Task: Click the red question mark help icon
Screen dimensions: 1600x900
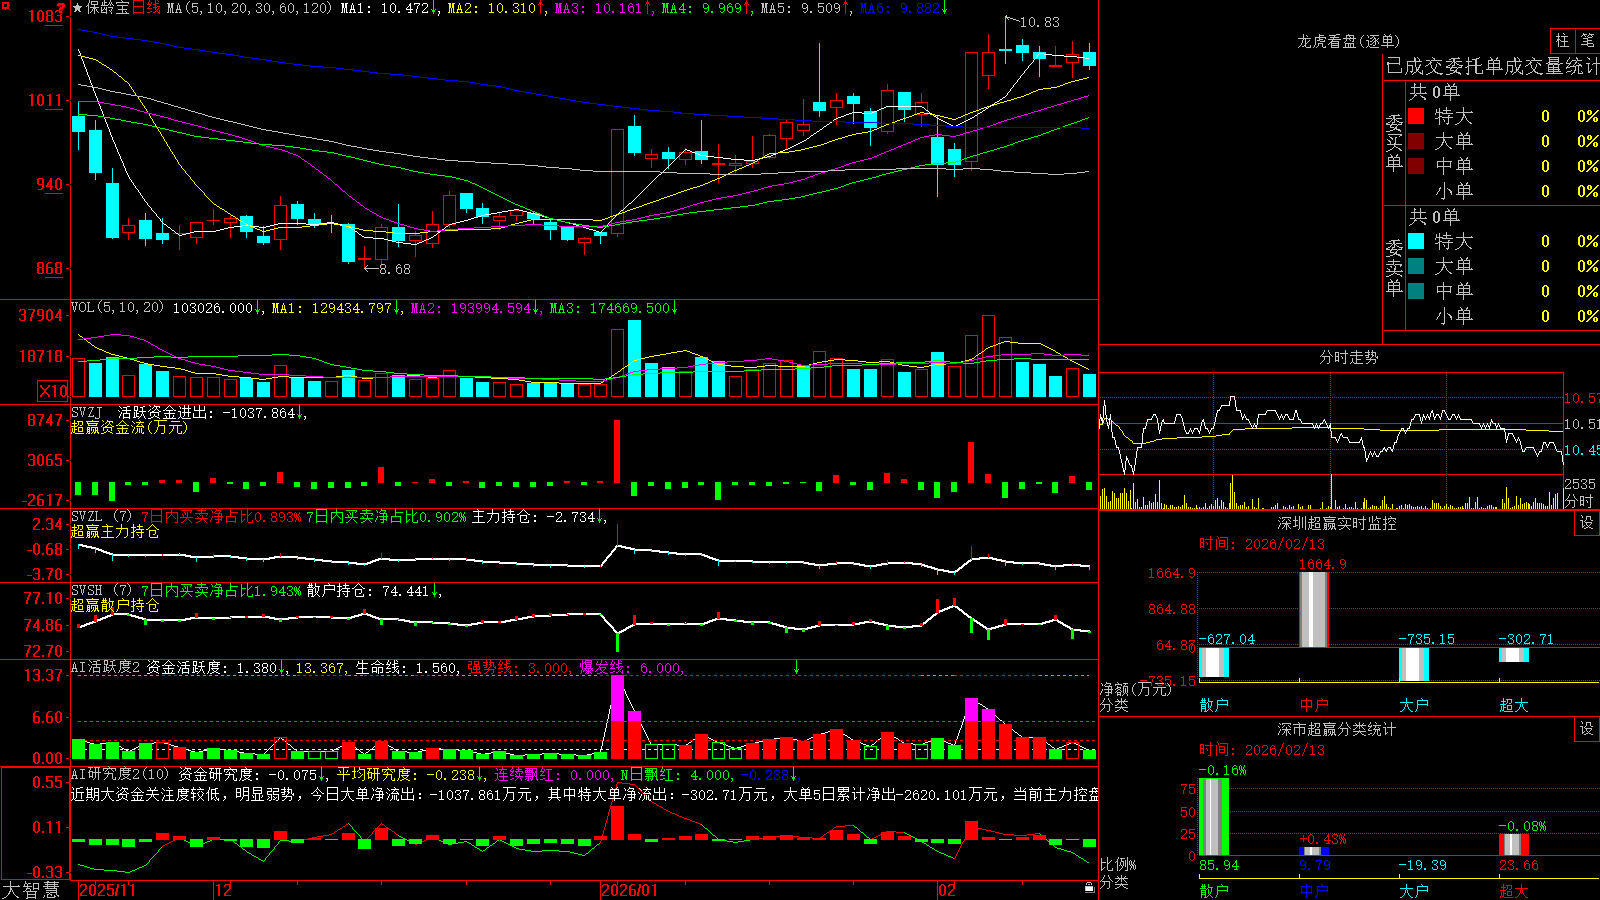Action: pos(62,8)
